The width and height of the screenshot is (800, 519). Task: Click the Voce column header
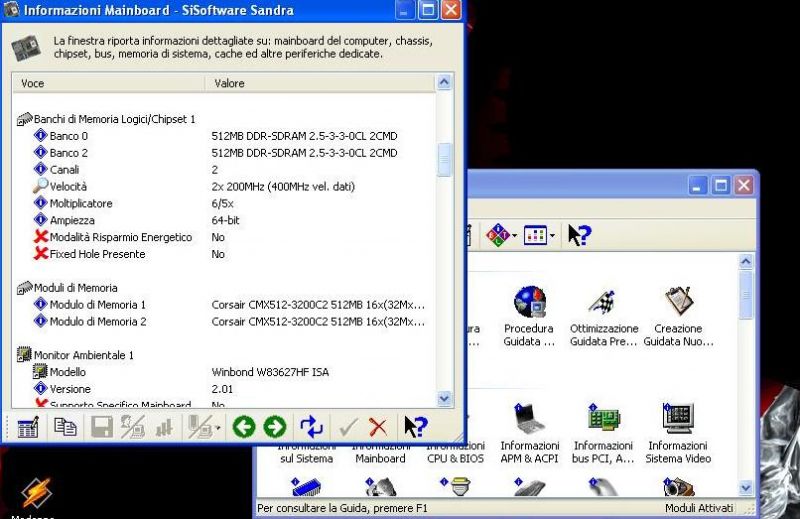click(x=108, y=83)
